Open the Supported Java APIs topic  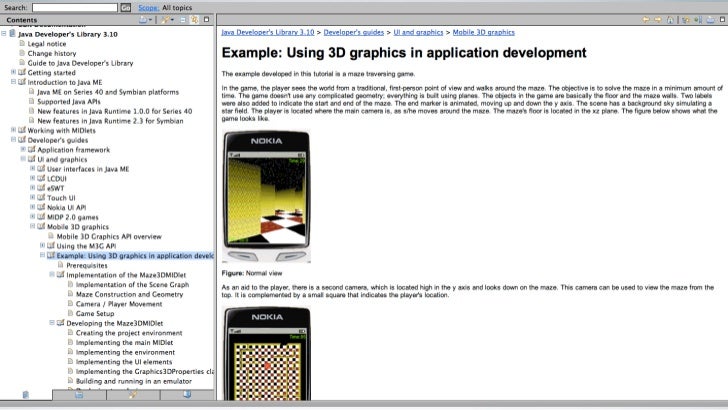click(69, 102)
